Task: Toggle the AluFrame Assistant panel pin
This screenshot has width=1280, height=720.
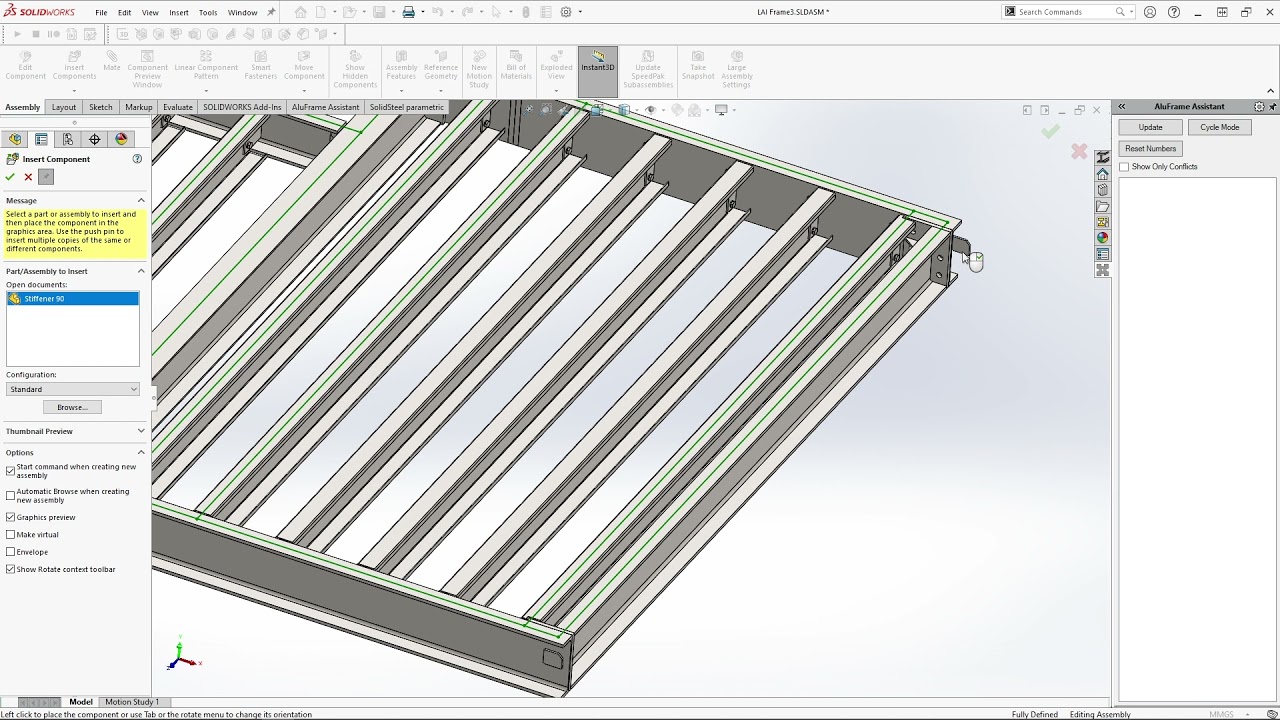Action: (x=1272, y=106)
